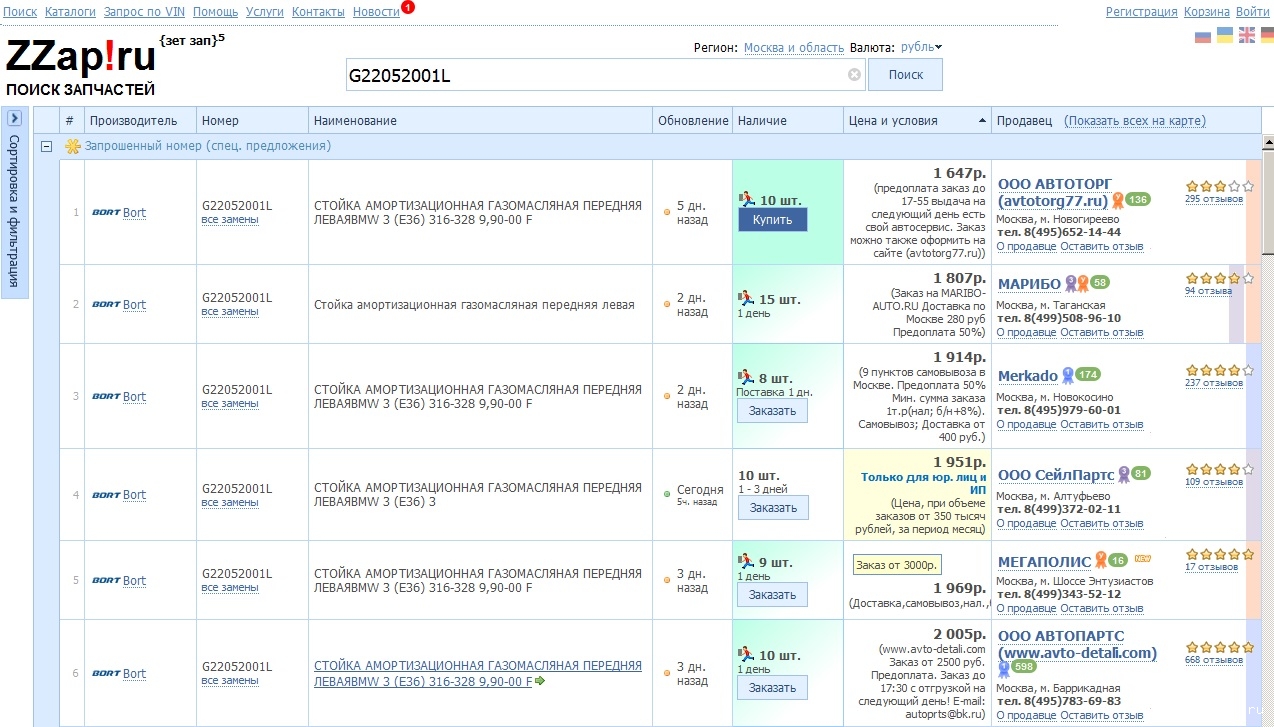Click the 'Поиск' search button
The width and height of the screenshot is (1274, 727).
click(905, 75)
